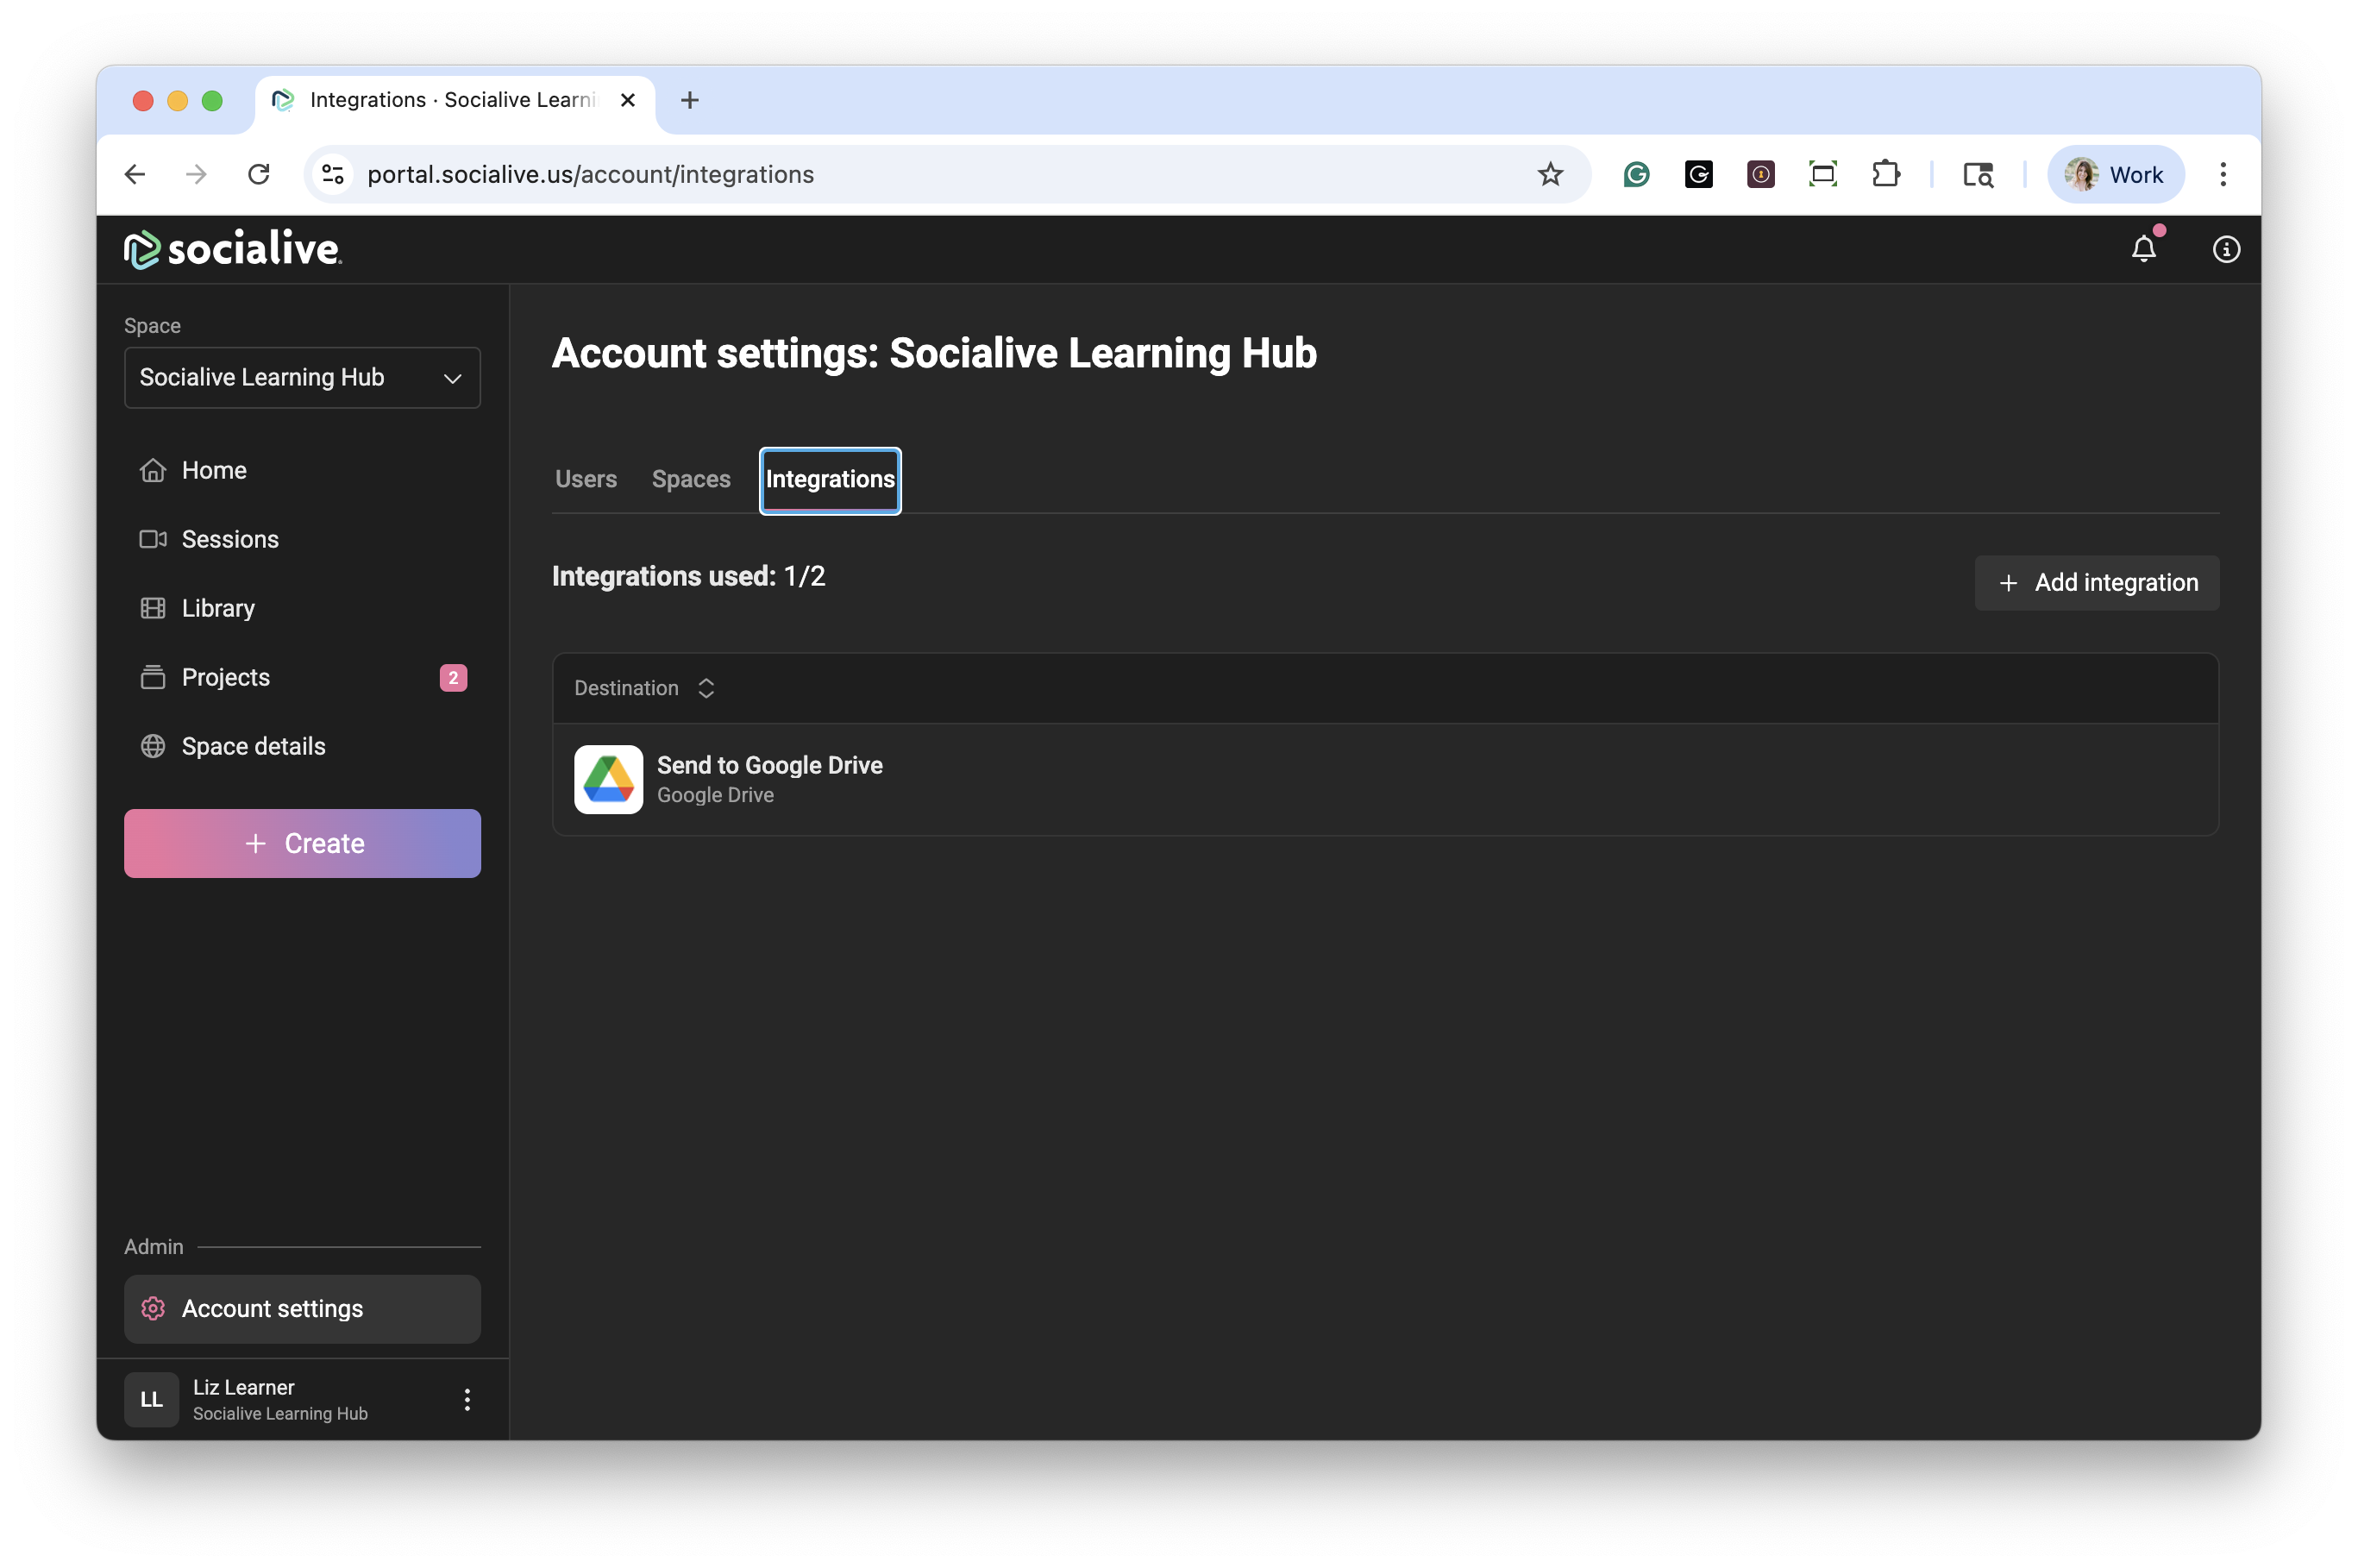Click the Google Drive integration icon

point(608,779)
